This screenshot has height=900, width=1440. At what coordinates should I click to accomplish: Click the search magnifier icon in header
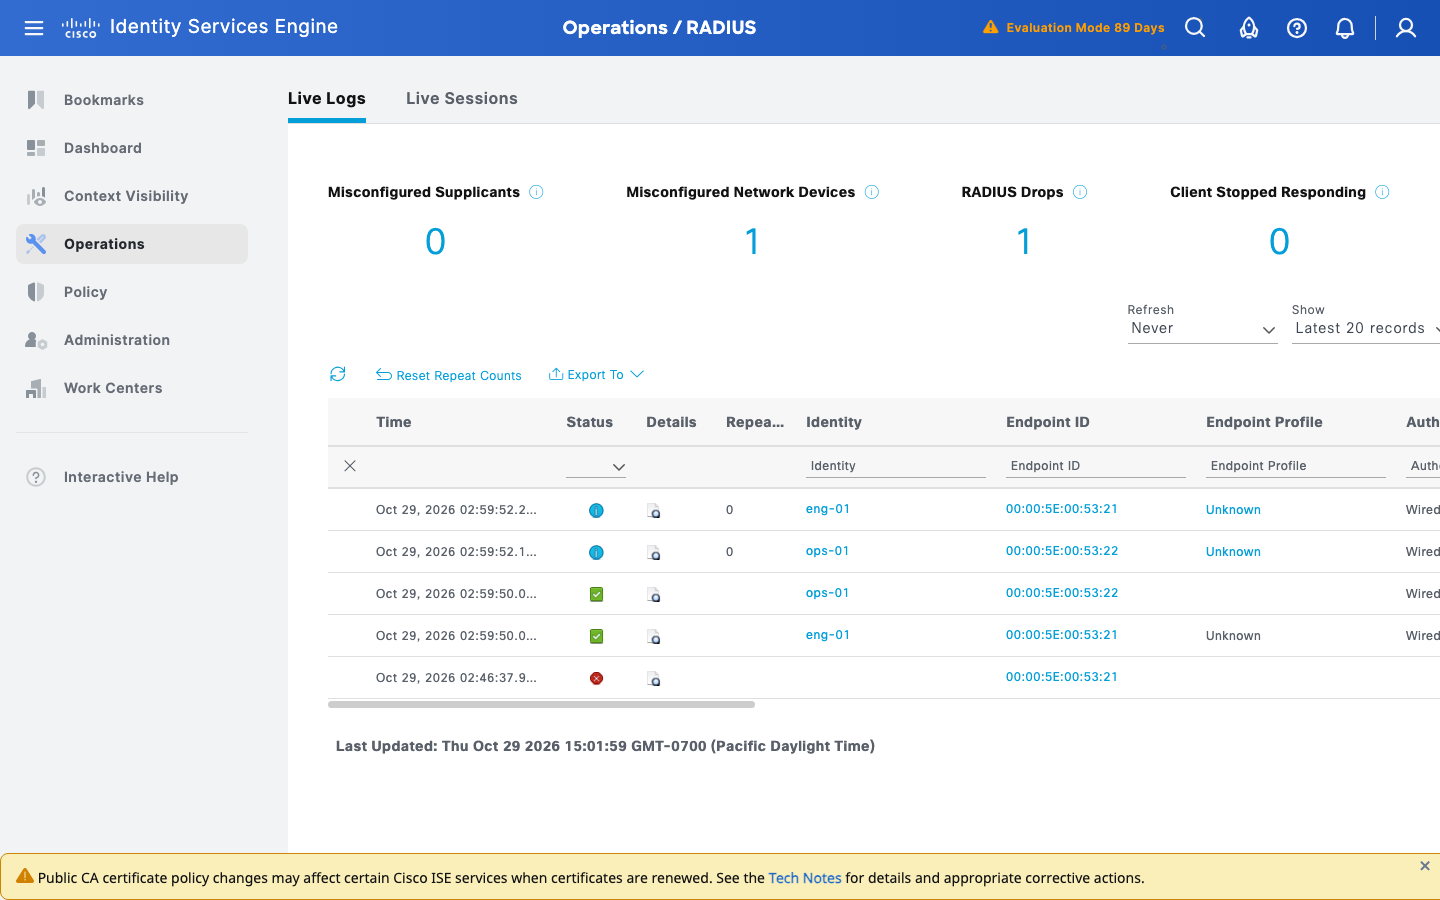pos(1195,28)
